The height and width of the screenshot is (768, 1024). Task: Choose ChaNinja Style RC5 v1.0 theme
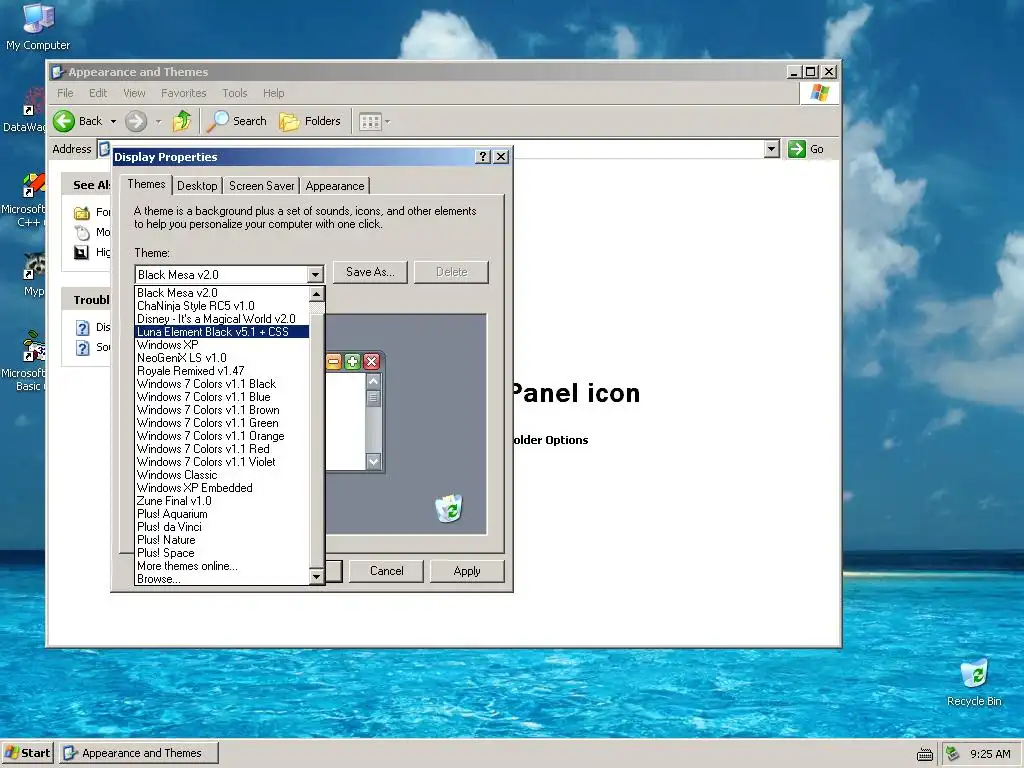coord(221,306)
